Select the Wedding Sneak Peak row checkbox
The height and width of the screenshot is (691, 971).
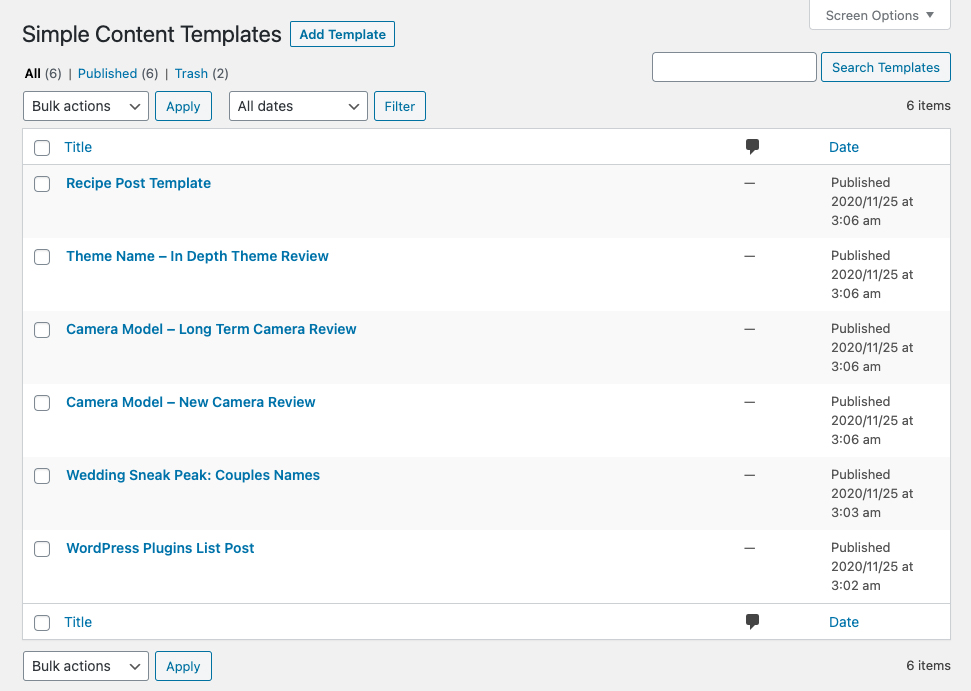[42, 476]
